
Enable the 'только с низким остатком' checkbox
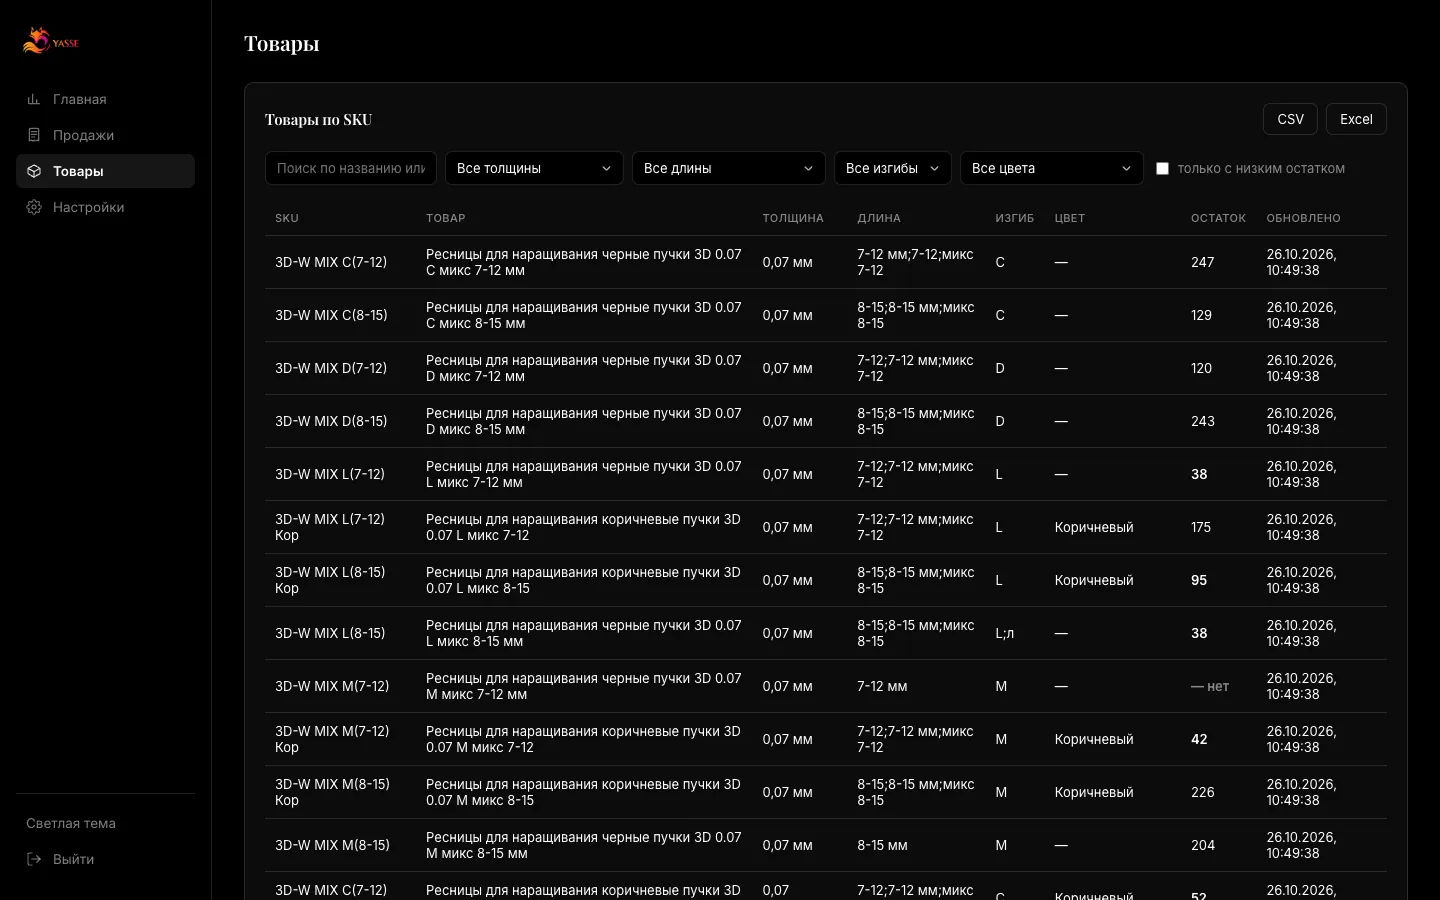[1162, 168]
